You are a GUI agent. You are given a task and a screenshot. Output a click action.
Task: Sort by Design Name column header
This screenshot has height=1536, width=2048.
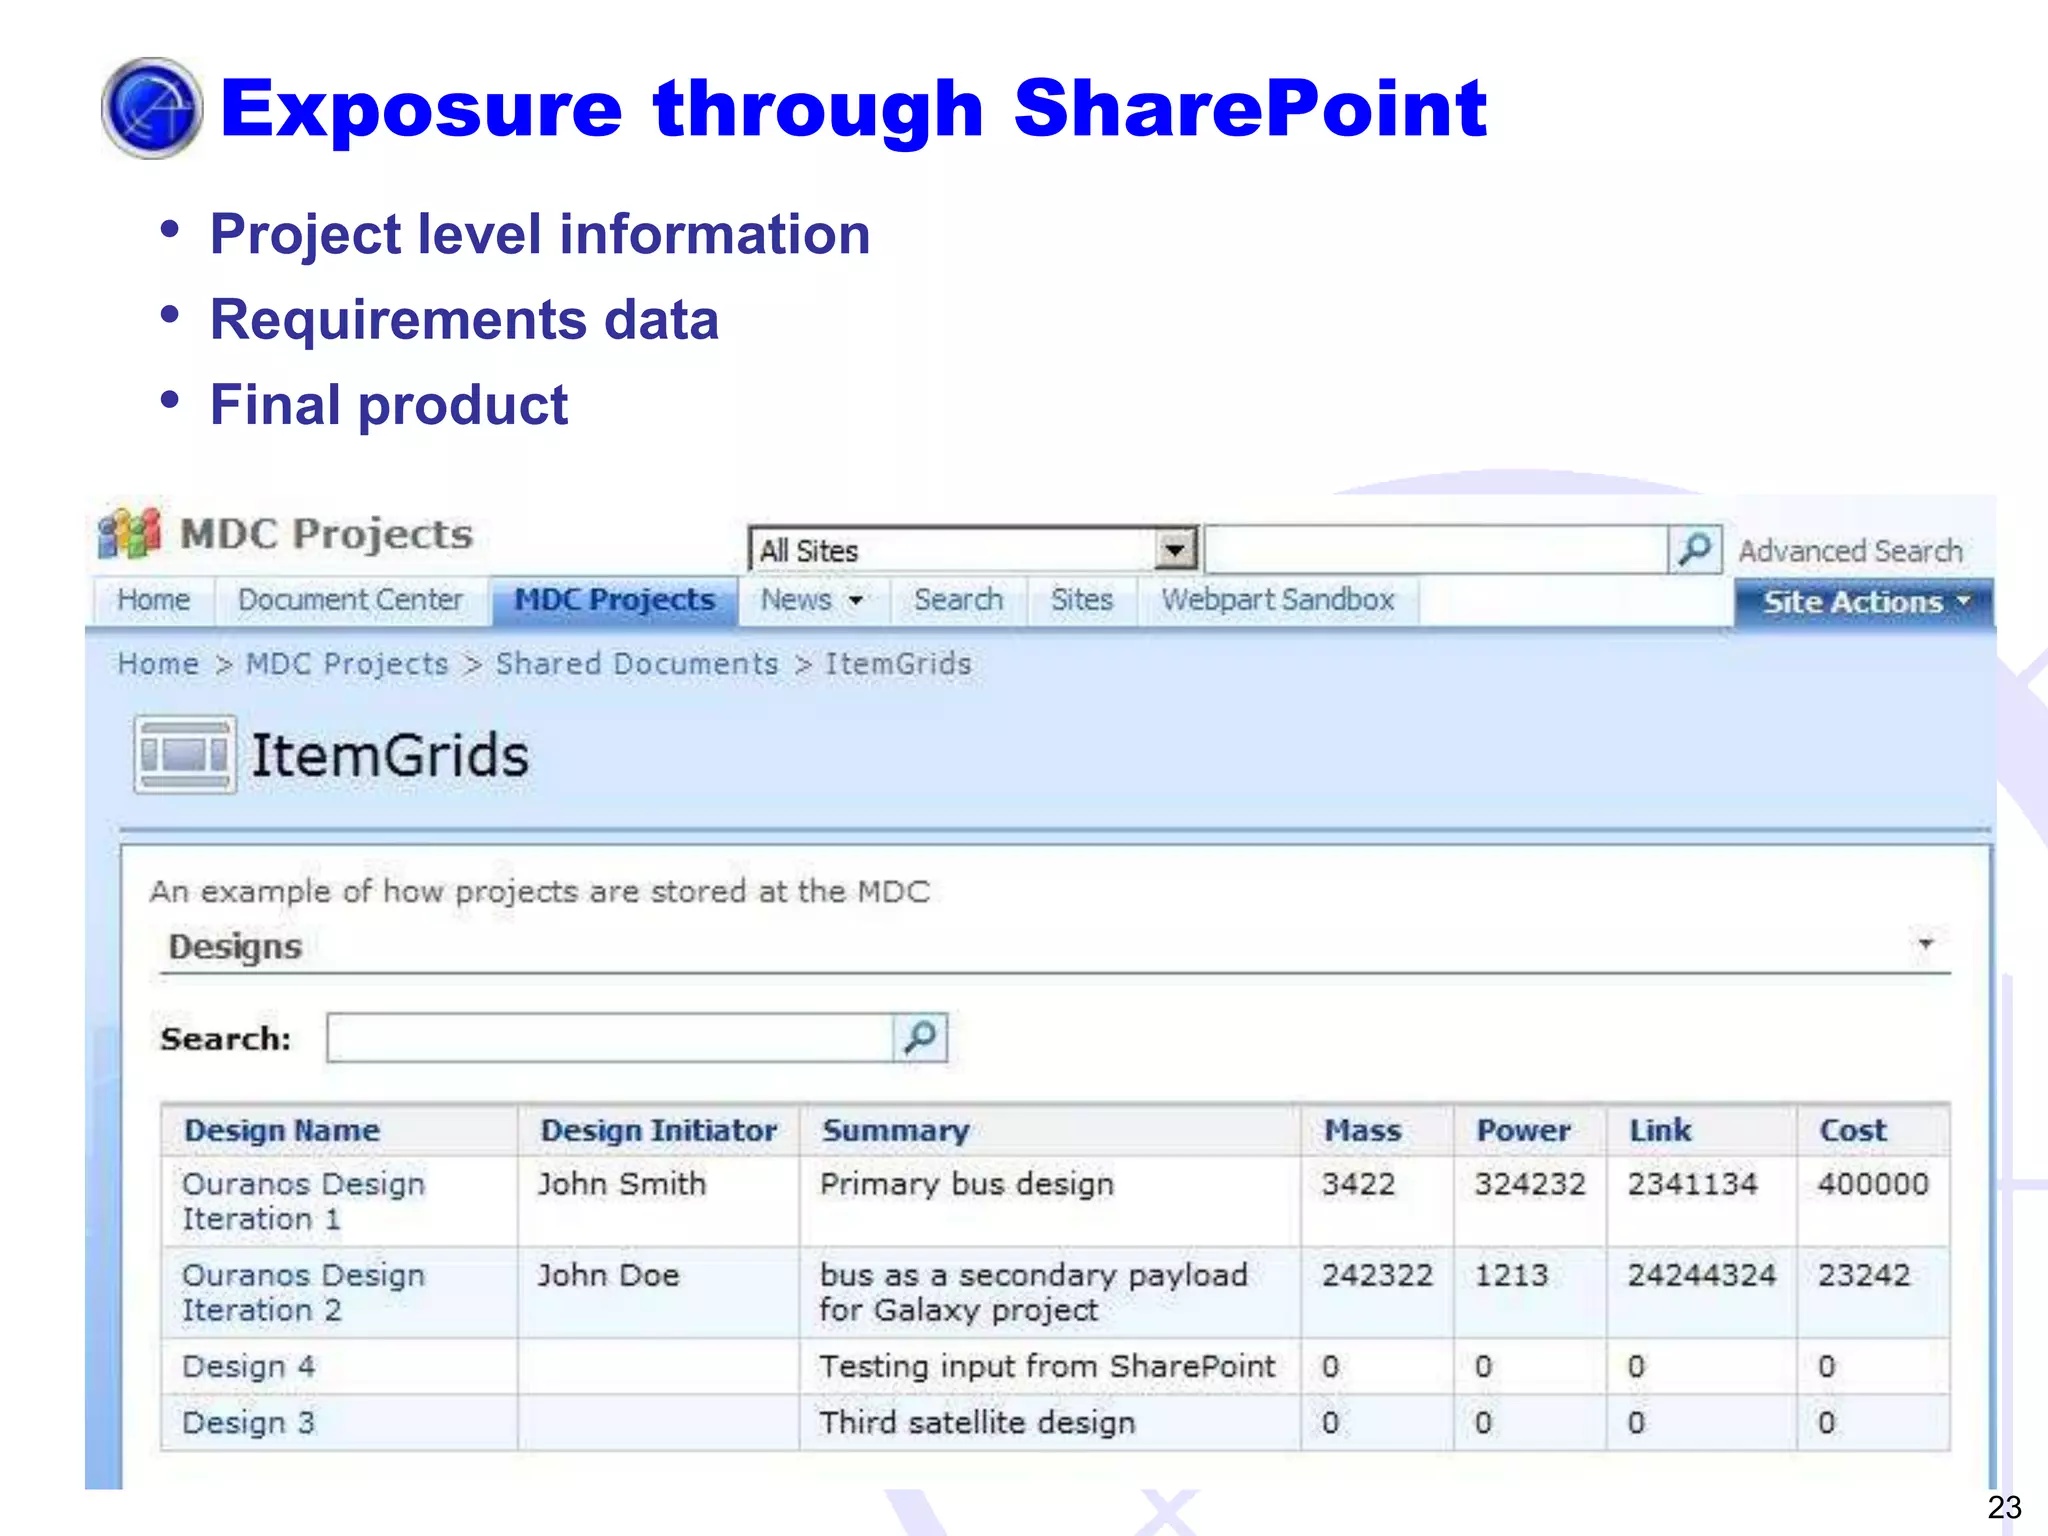click(x=282, y=1130)
